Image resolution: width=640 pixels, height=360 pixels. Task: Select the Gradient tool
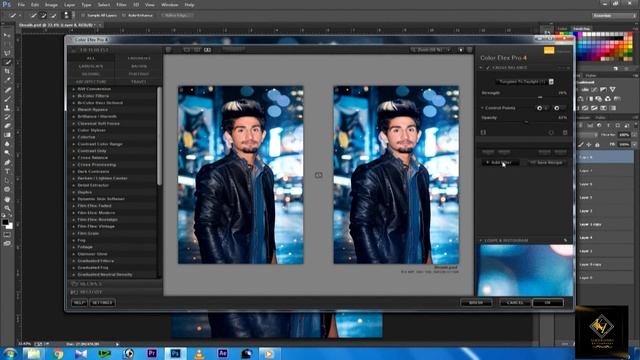(x=7, y=135)
